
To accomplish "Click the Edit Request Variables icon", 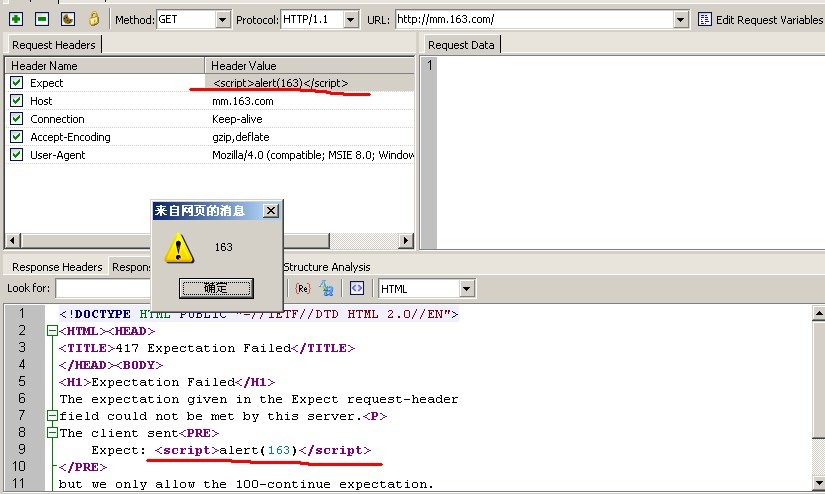I will (705, 19).
